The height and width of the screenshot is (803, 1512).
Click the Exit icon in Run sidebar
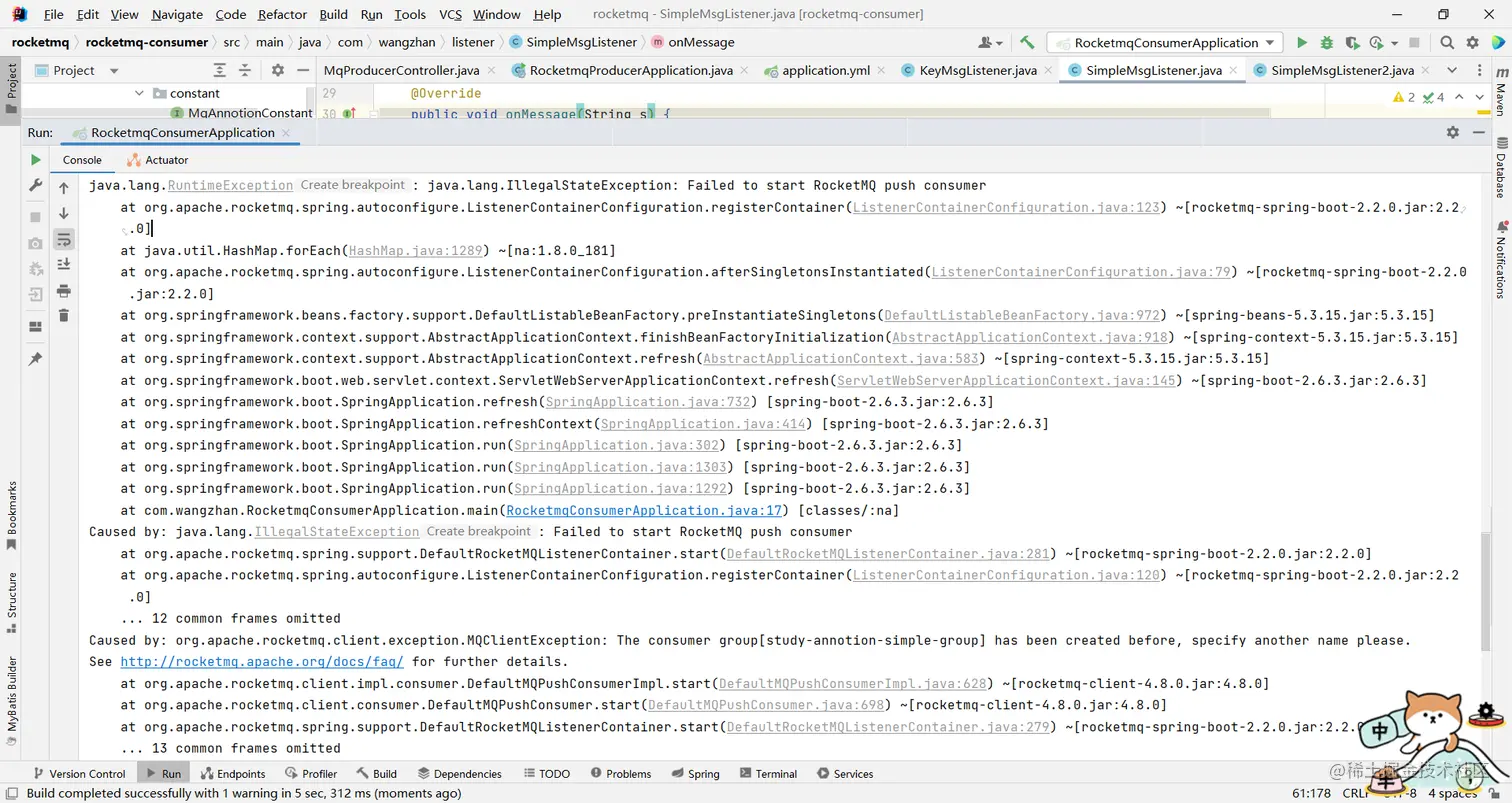pyautogui.click(x=35, y=295)
